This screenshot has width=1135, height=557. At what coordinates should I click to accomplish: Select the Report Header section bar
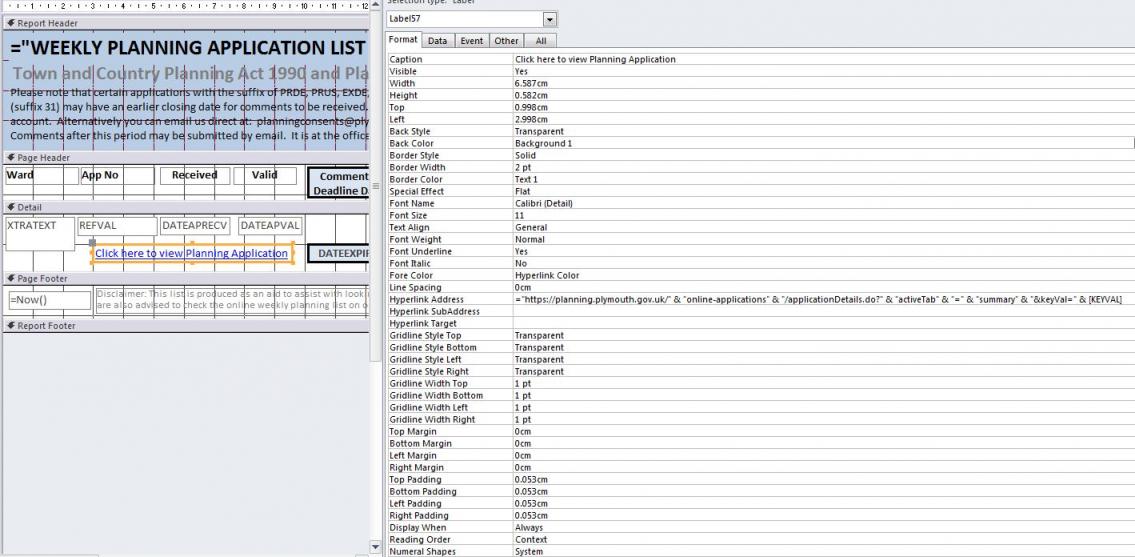pyautogui.click(x=186, y=23)
